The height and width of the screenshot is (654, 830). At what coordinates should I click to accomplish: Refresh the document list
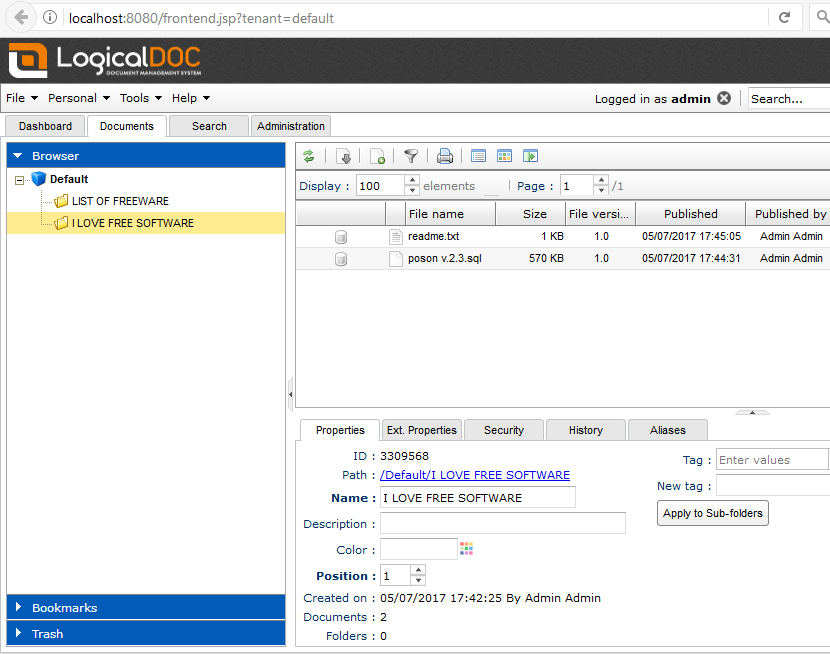(309, 156)
